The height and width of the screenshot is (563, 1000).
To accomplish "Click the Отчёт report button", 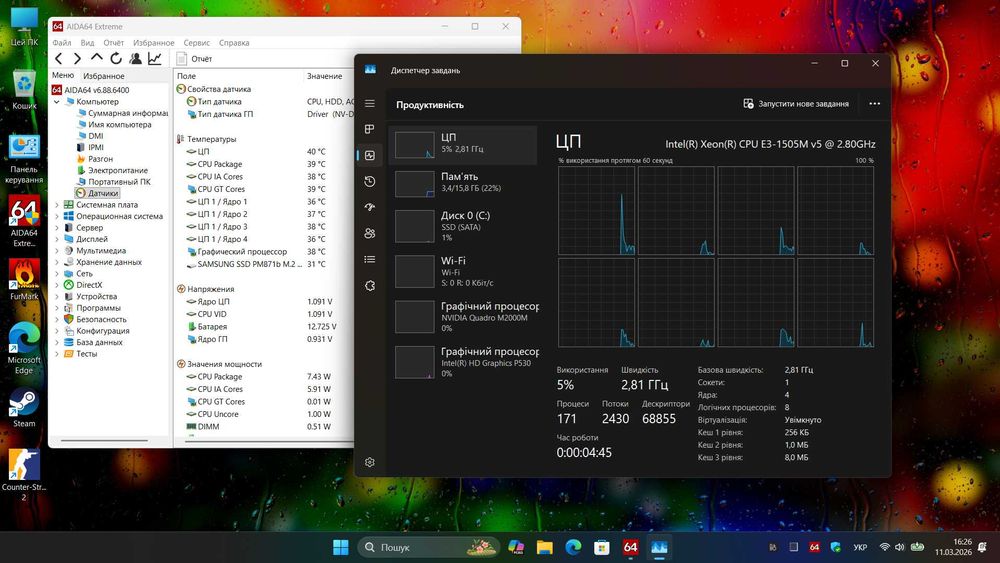I will pyautogui.click(x=195, y=59).
